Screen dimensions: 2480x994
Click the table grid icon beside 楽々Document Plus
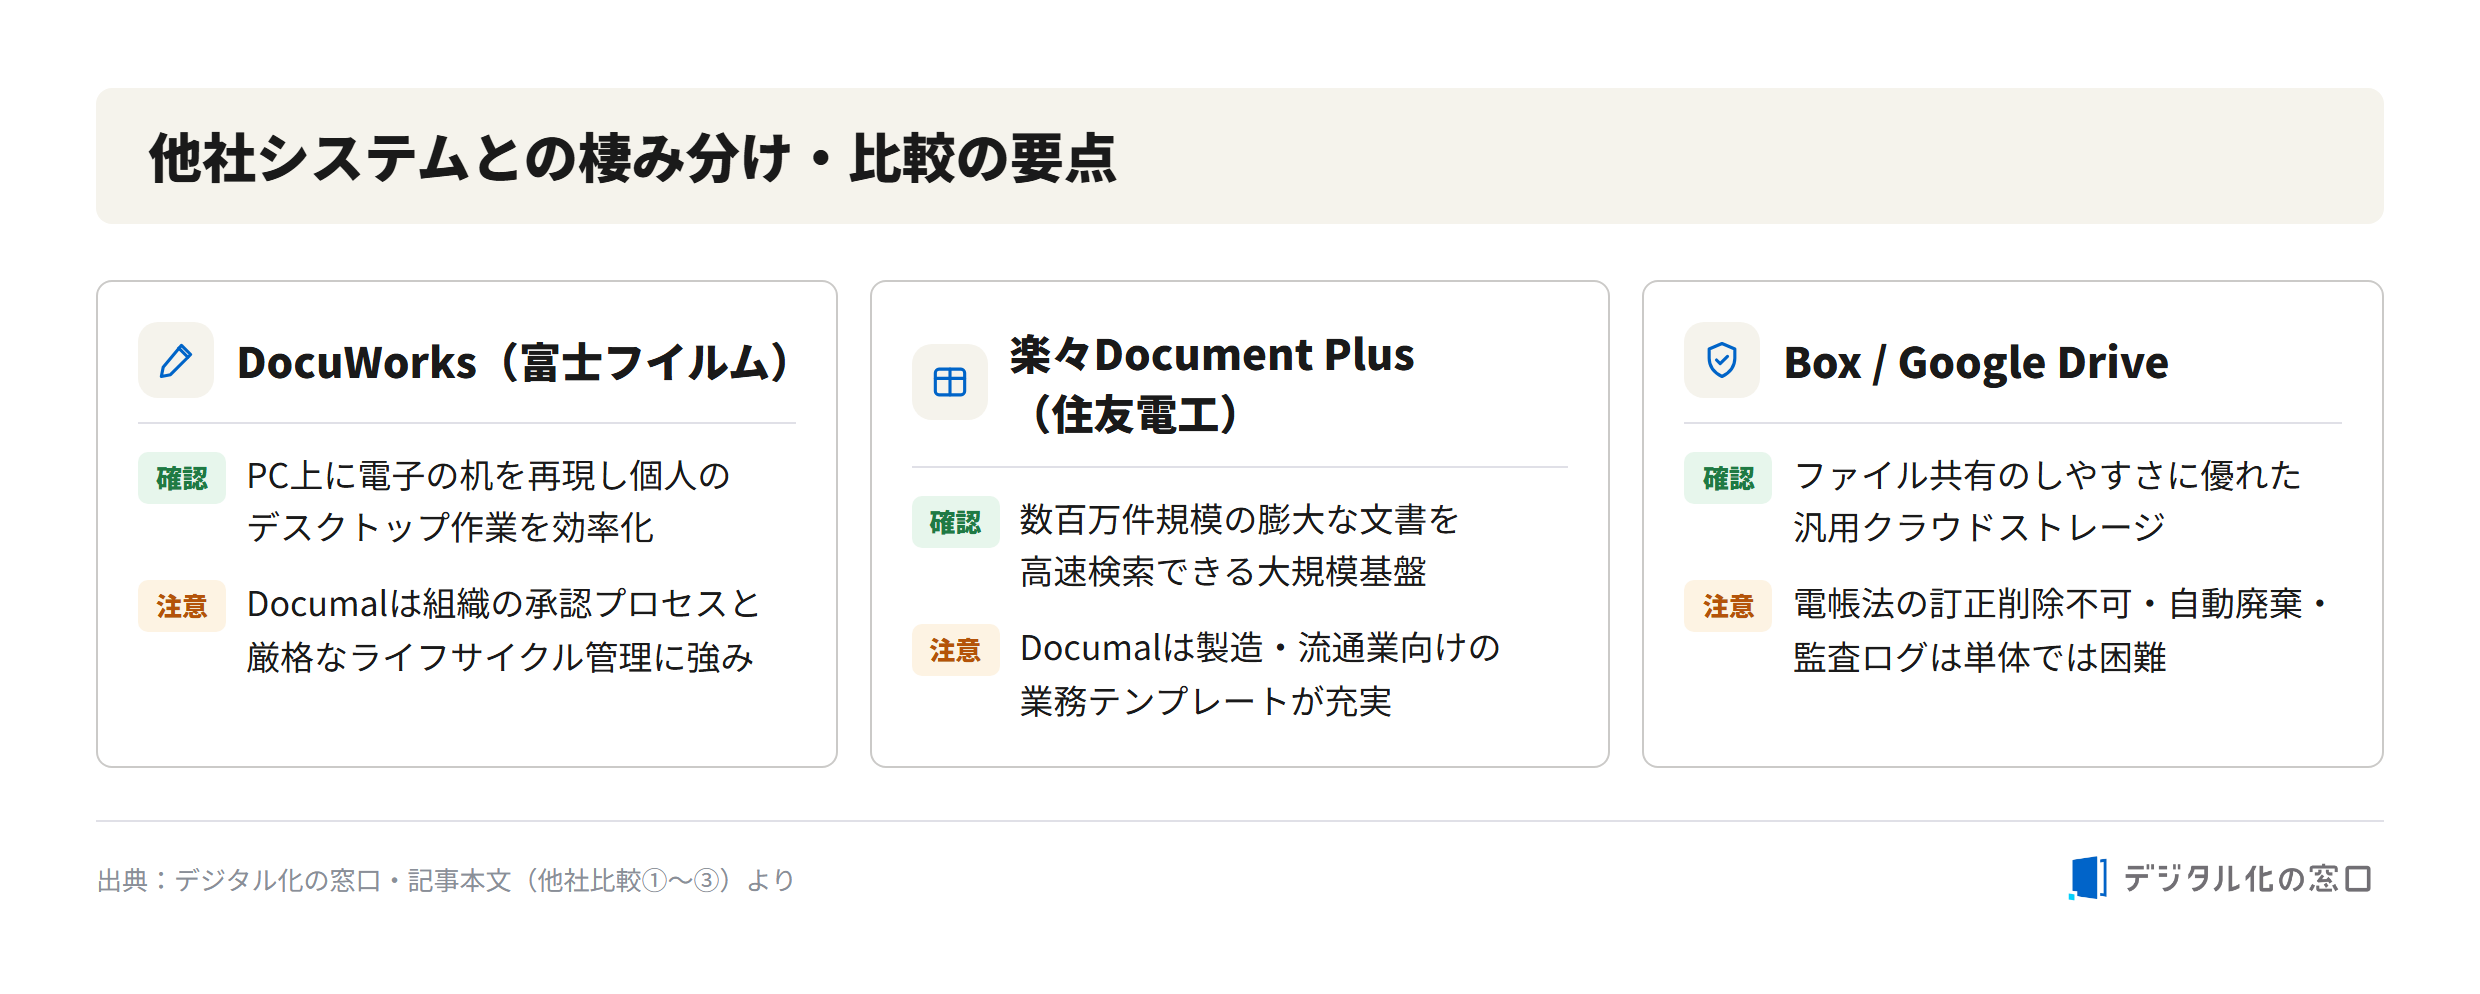(949, 382)
